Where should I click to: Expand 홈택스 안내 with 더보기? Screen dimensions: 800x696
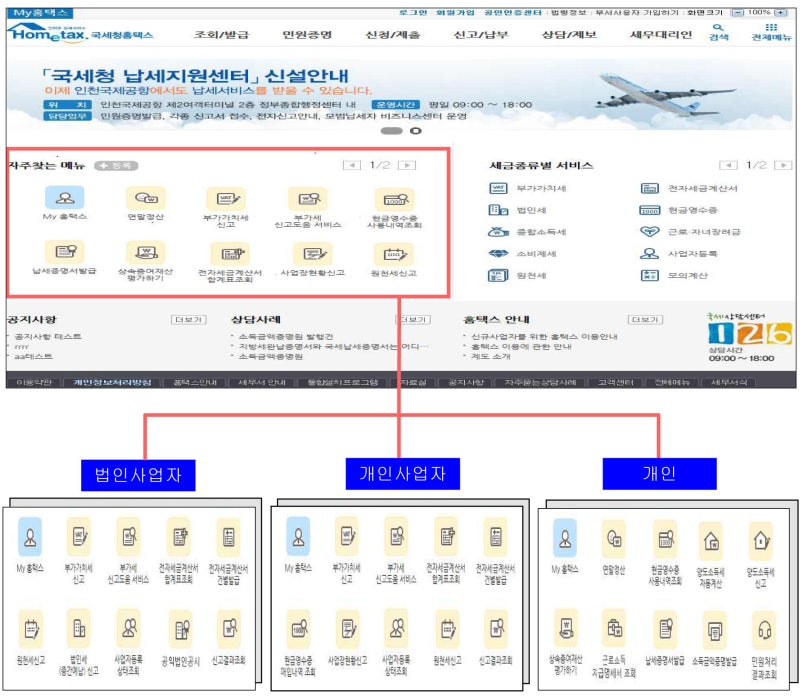[x=645, y=319]
